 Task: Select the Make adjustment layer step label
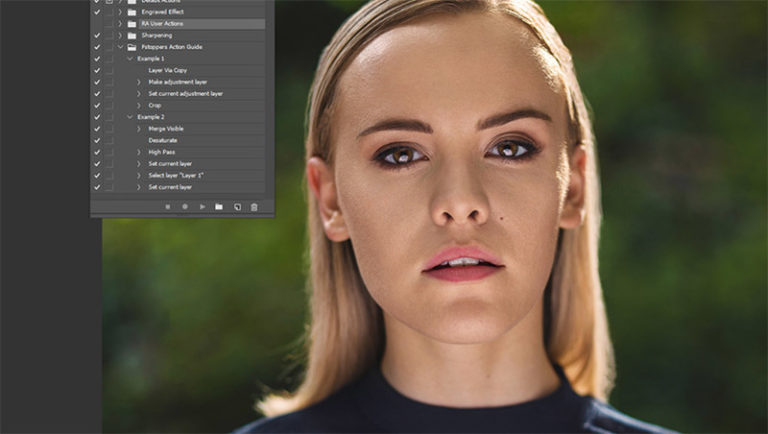coord(178,82)
